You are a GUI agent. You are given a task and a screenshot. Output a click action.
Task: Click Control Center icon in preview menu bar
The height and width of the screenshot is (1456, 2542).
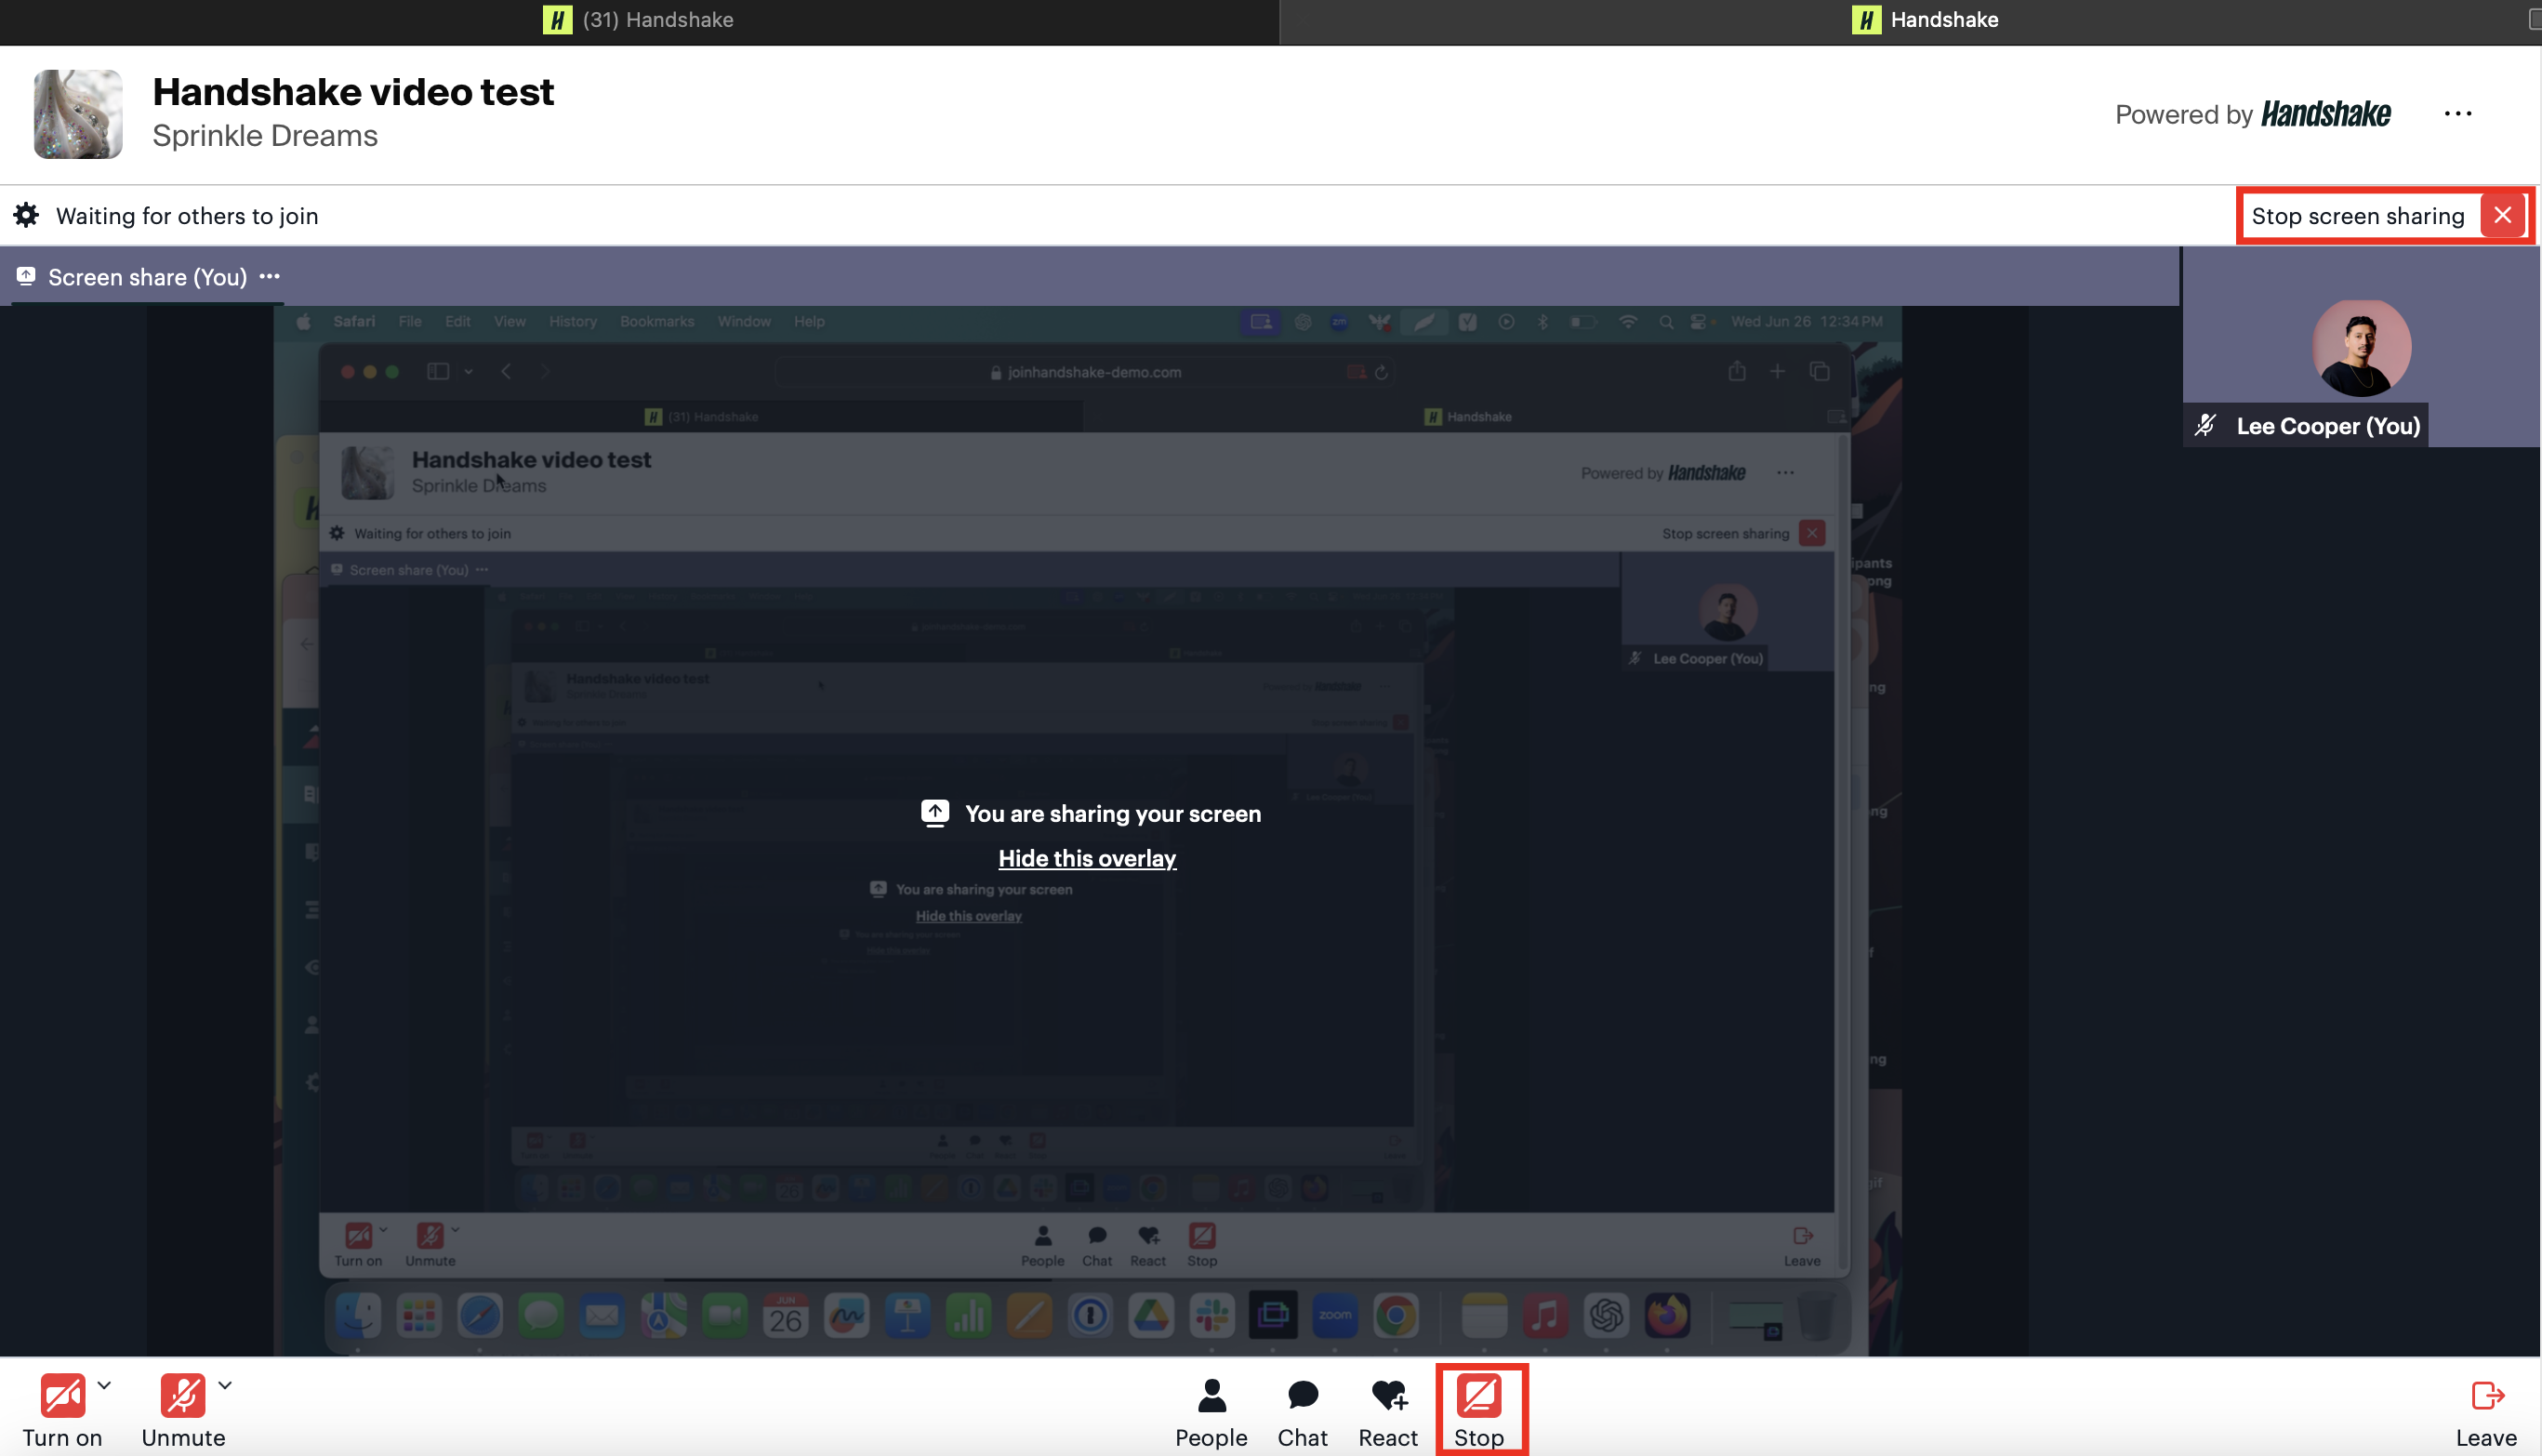point(1698,322)
